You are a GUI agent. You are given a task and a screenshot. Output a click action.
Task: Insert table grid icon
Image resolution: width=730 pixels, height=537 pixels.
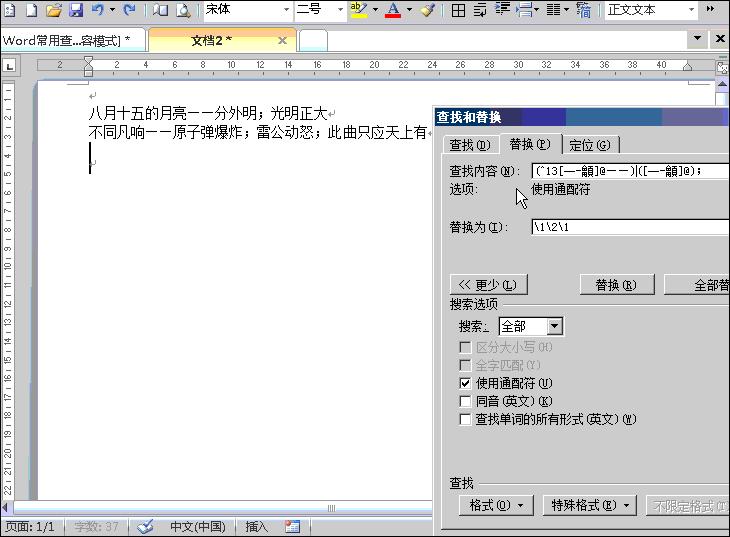[458, 10]
